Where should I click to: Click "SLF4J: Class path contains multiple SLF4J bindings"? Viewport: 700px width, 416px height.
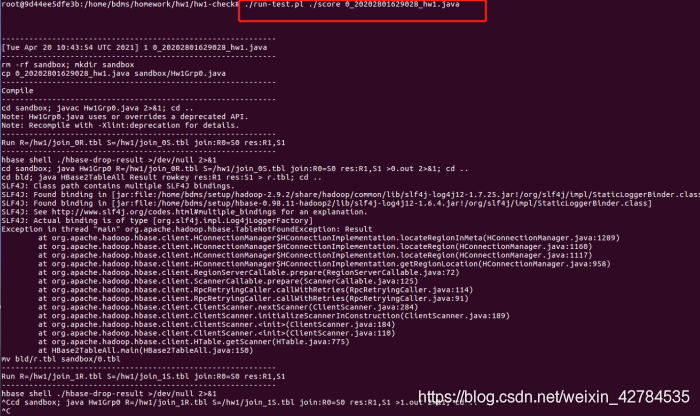point(118,186)
